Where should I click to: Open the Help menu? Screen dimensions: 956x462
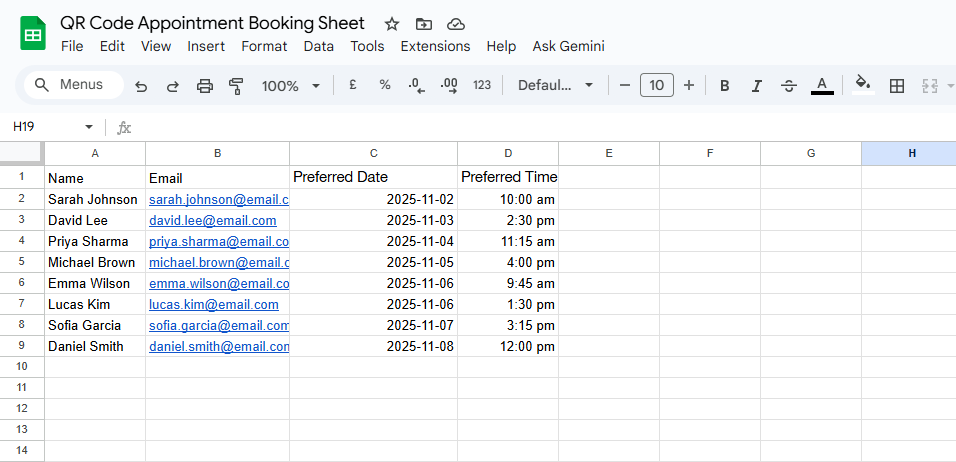(501, 46)
